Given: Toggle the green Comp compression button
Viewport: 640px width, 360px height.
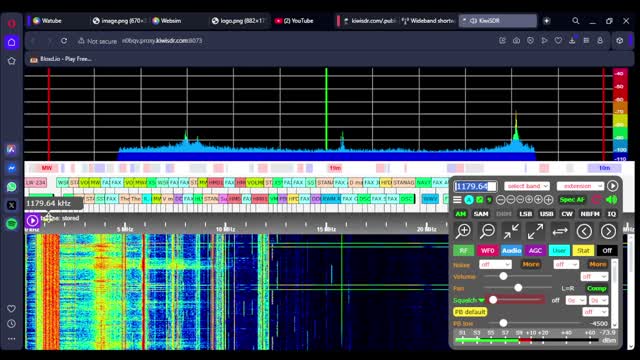Looking at the screenshot, I should [596, 289].
